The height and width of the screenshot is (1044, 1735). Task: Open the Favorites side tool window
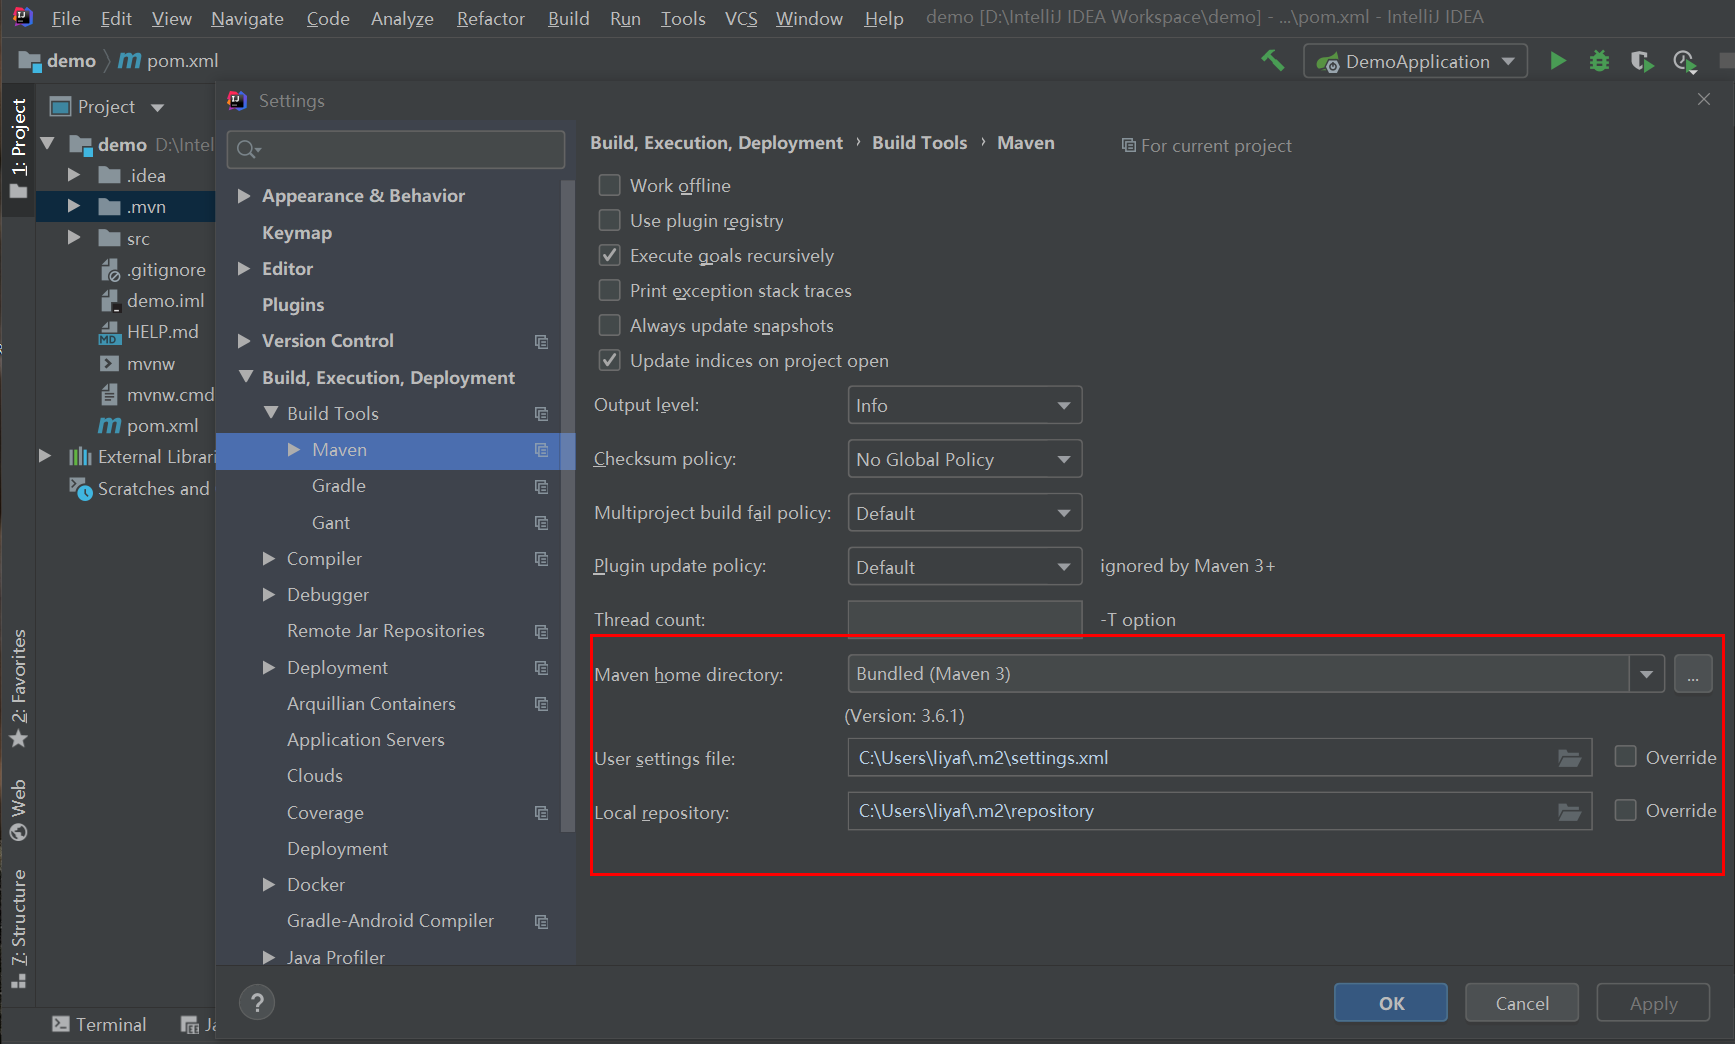[18, 688]
